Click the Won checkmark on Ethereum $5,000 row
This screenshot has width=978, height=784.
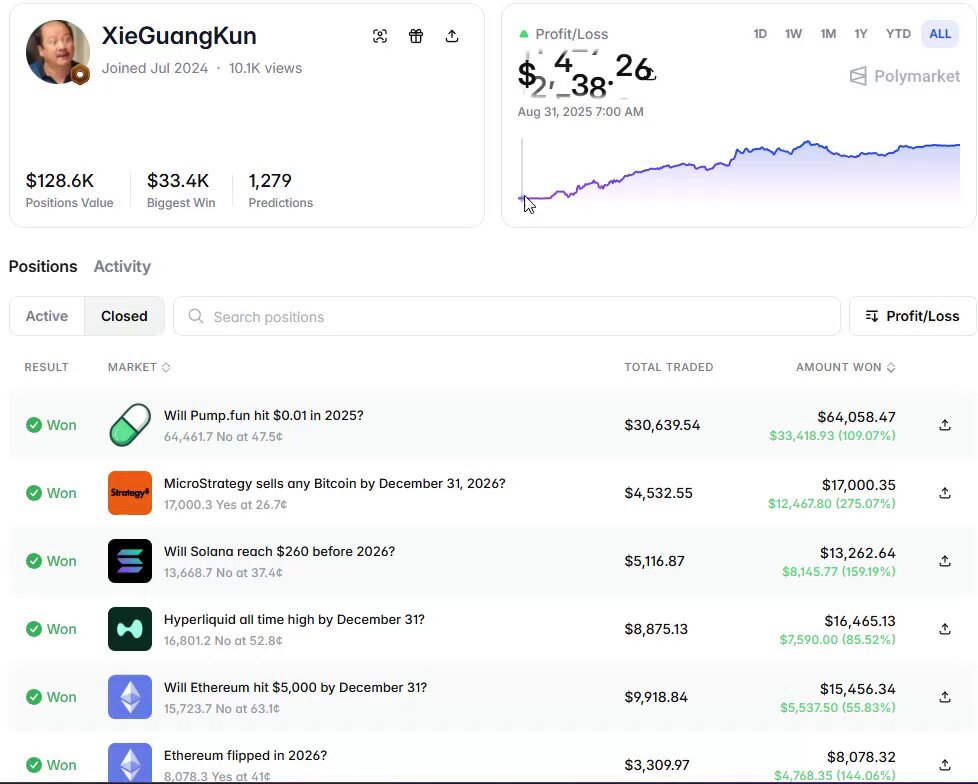click(x=34, y=697)
